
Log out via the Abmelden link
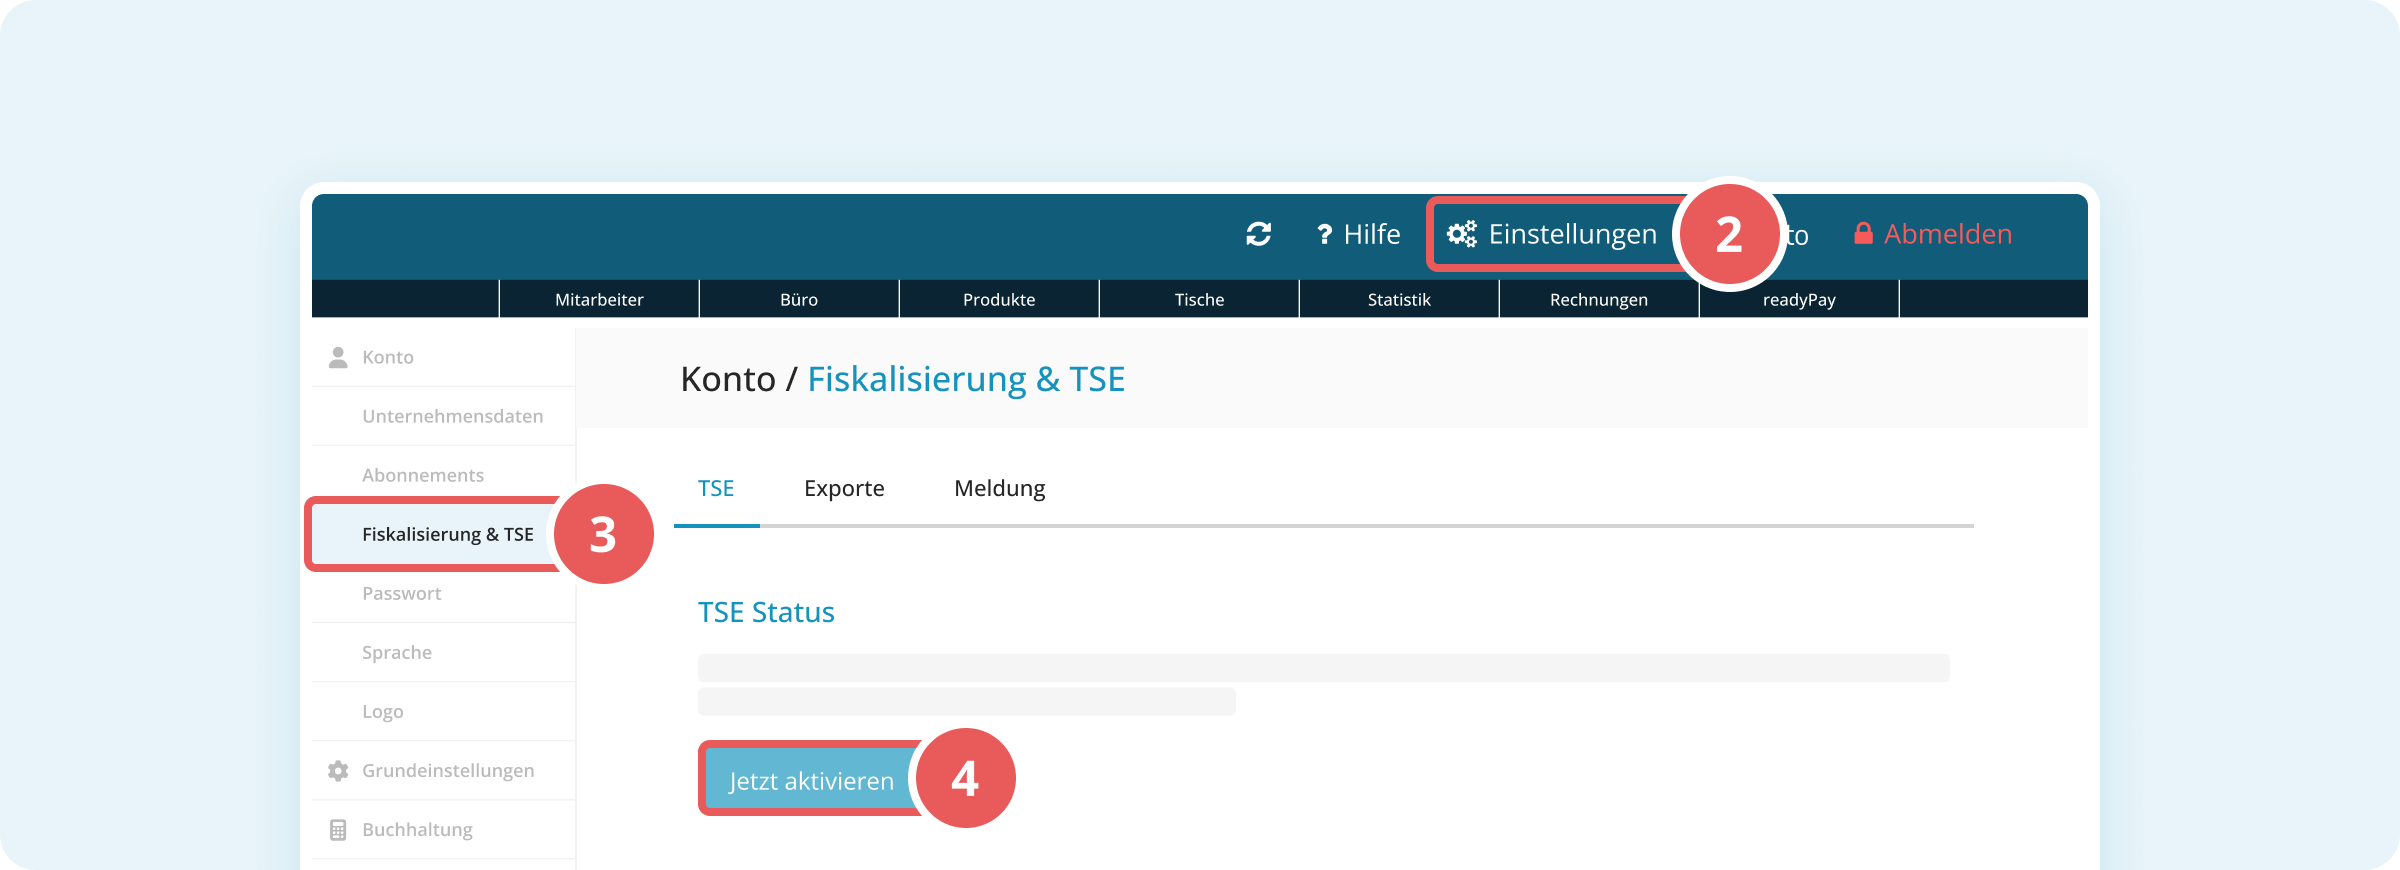pos(1932,234)
